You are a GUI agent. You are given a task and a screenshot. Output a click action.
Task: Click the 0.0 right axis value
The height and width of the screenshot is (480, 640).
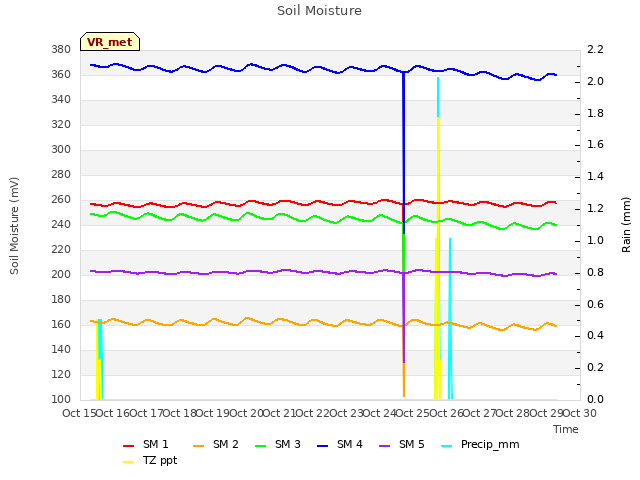595,400
